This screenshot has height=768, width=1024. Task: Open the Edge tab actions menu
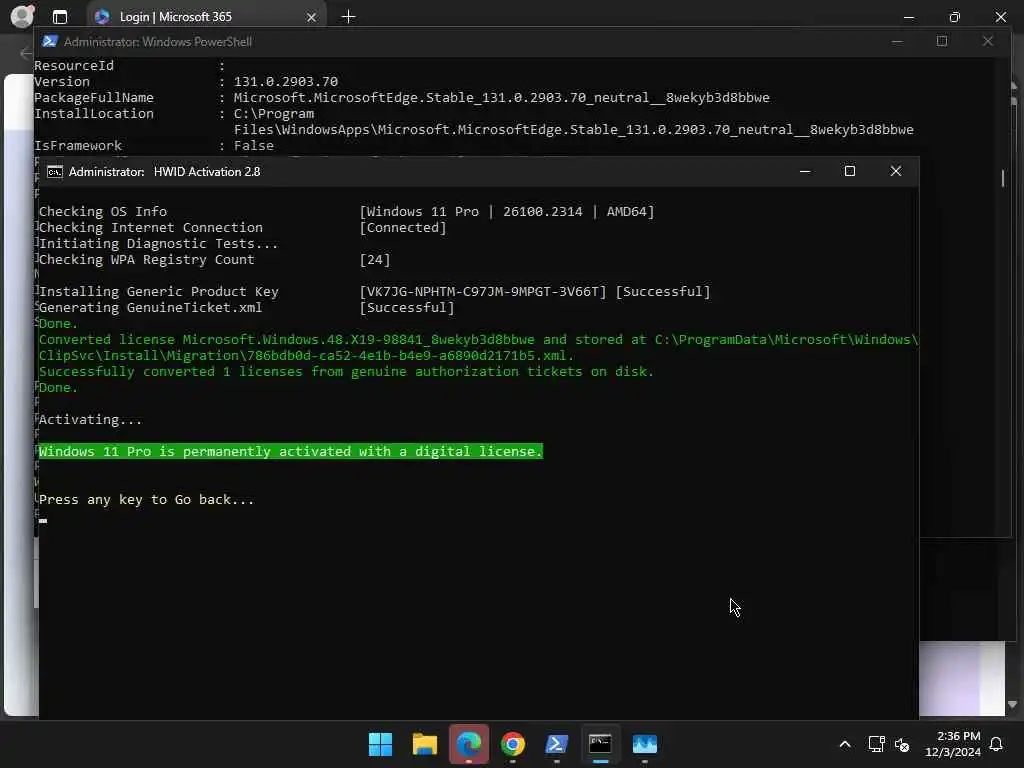click(60, 16)
